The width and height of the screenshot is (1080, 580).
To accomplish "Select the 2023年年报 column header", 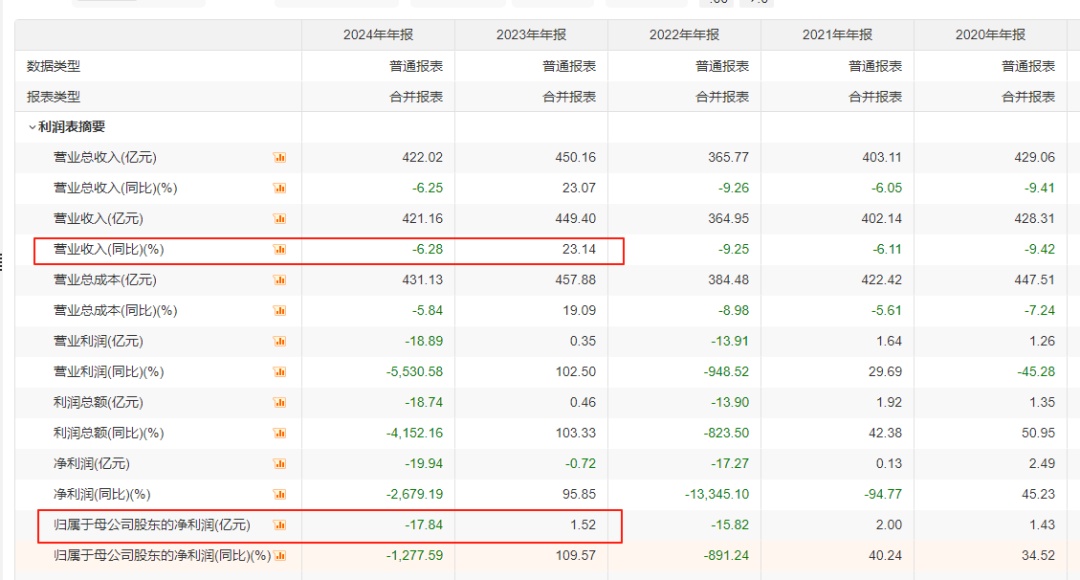I will click(x=531, y=35).
